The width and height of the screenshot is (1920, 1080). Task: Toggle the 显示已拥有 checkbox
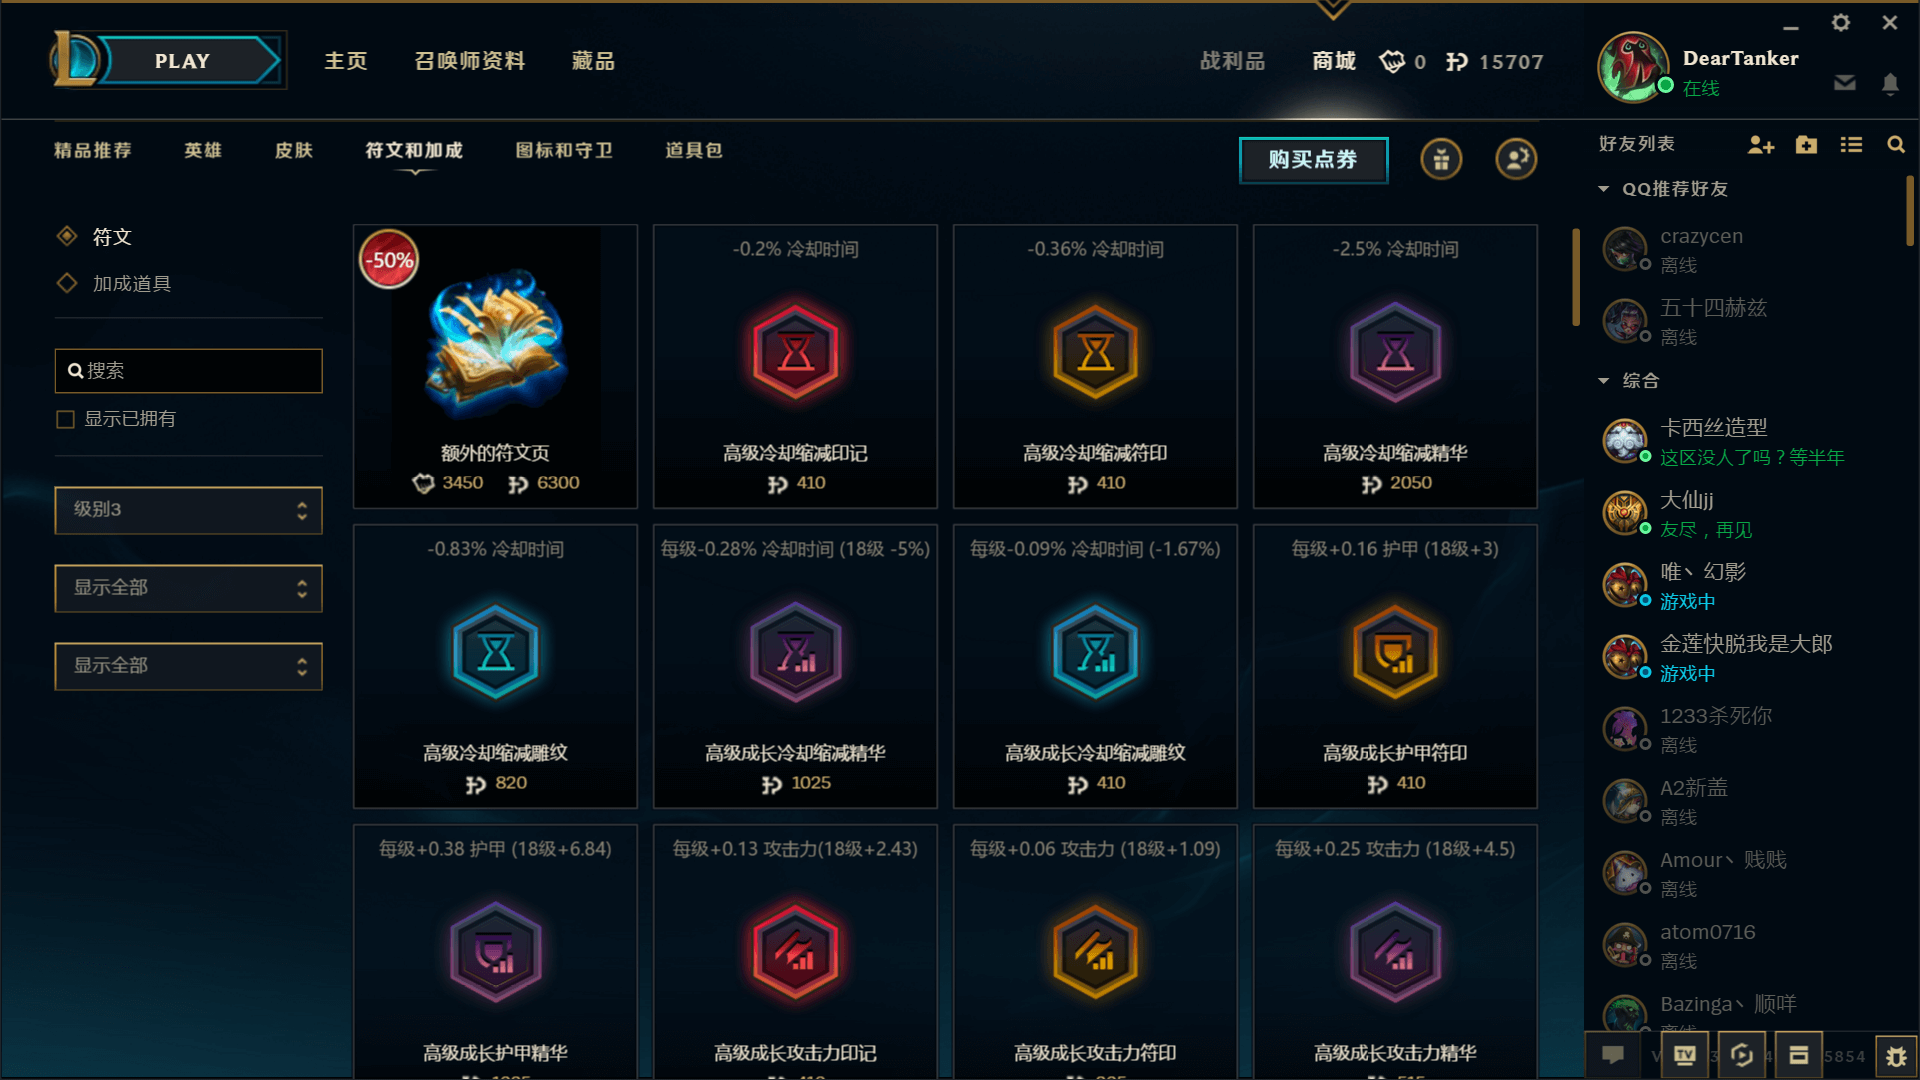66,419
